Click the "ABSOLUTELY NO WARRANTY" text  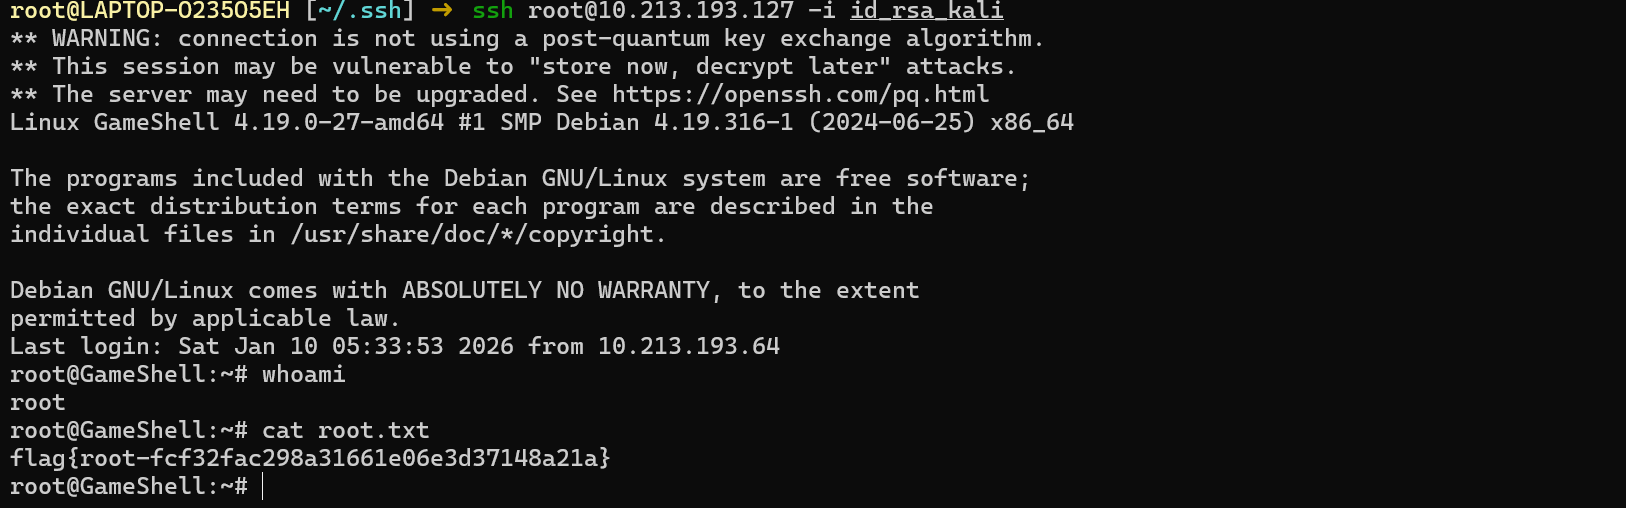pos(555,291)
